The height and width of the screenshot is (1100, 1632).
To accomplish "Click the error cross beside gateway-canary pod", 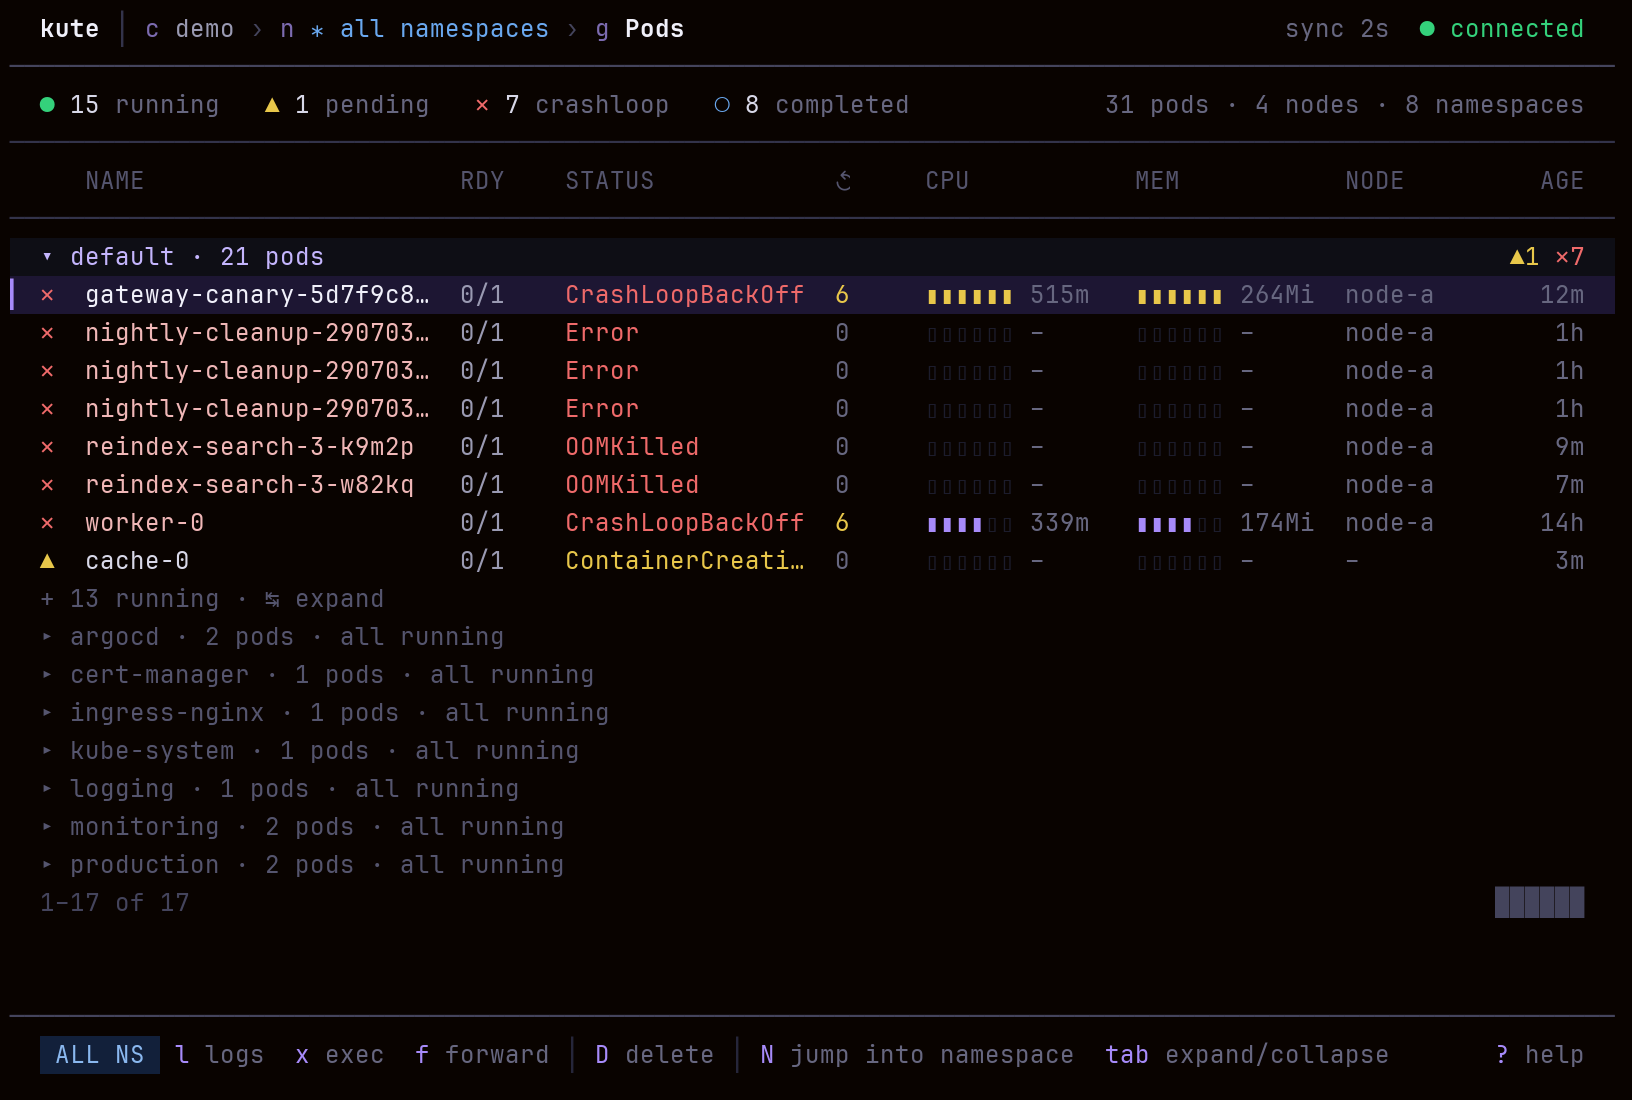I will tap(47, 295).
